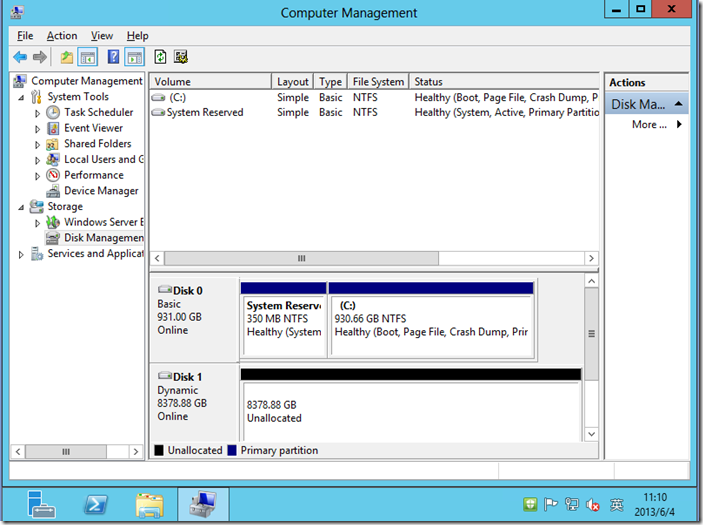Select the System Reserved volume row

[374, 113]
